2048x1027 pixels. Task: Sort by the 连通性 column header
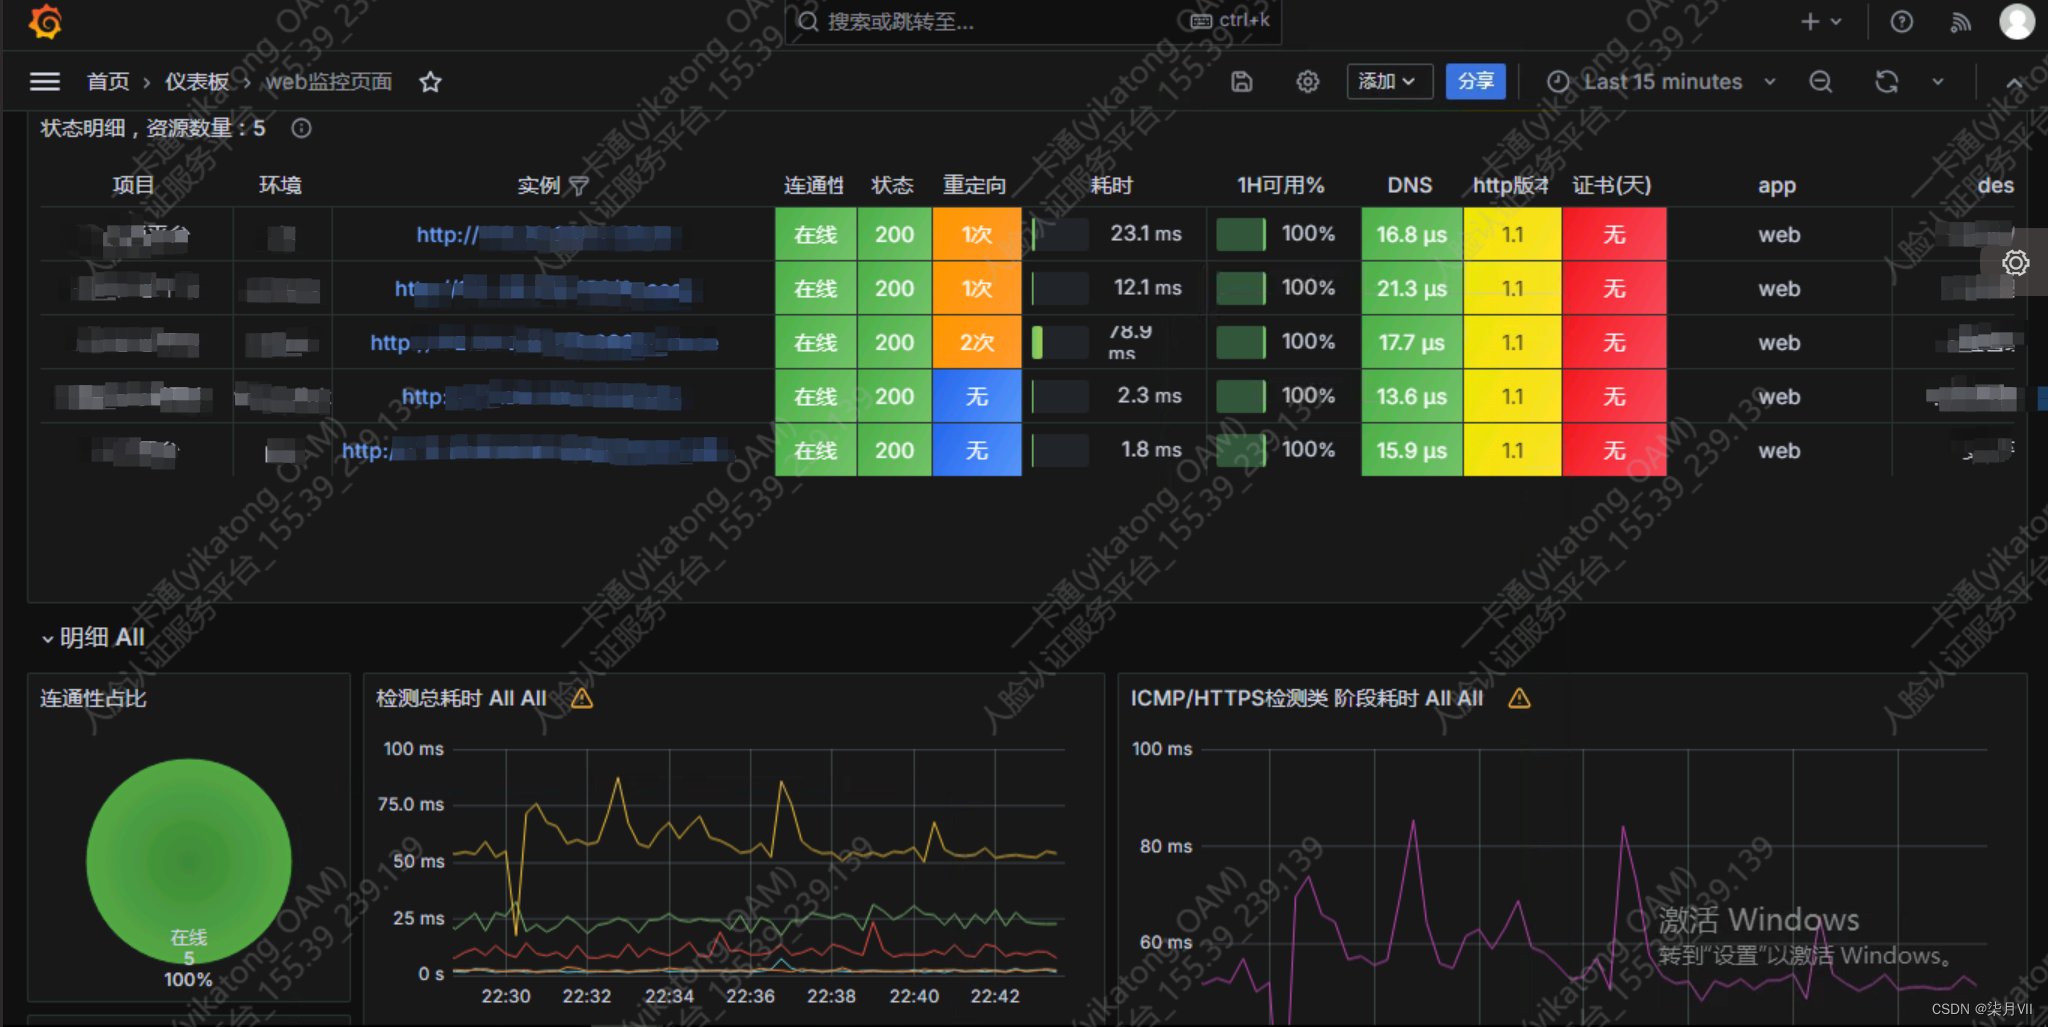click(x=813, y=185)
